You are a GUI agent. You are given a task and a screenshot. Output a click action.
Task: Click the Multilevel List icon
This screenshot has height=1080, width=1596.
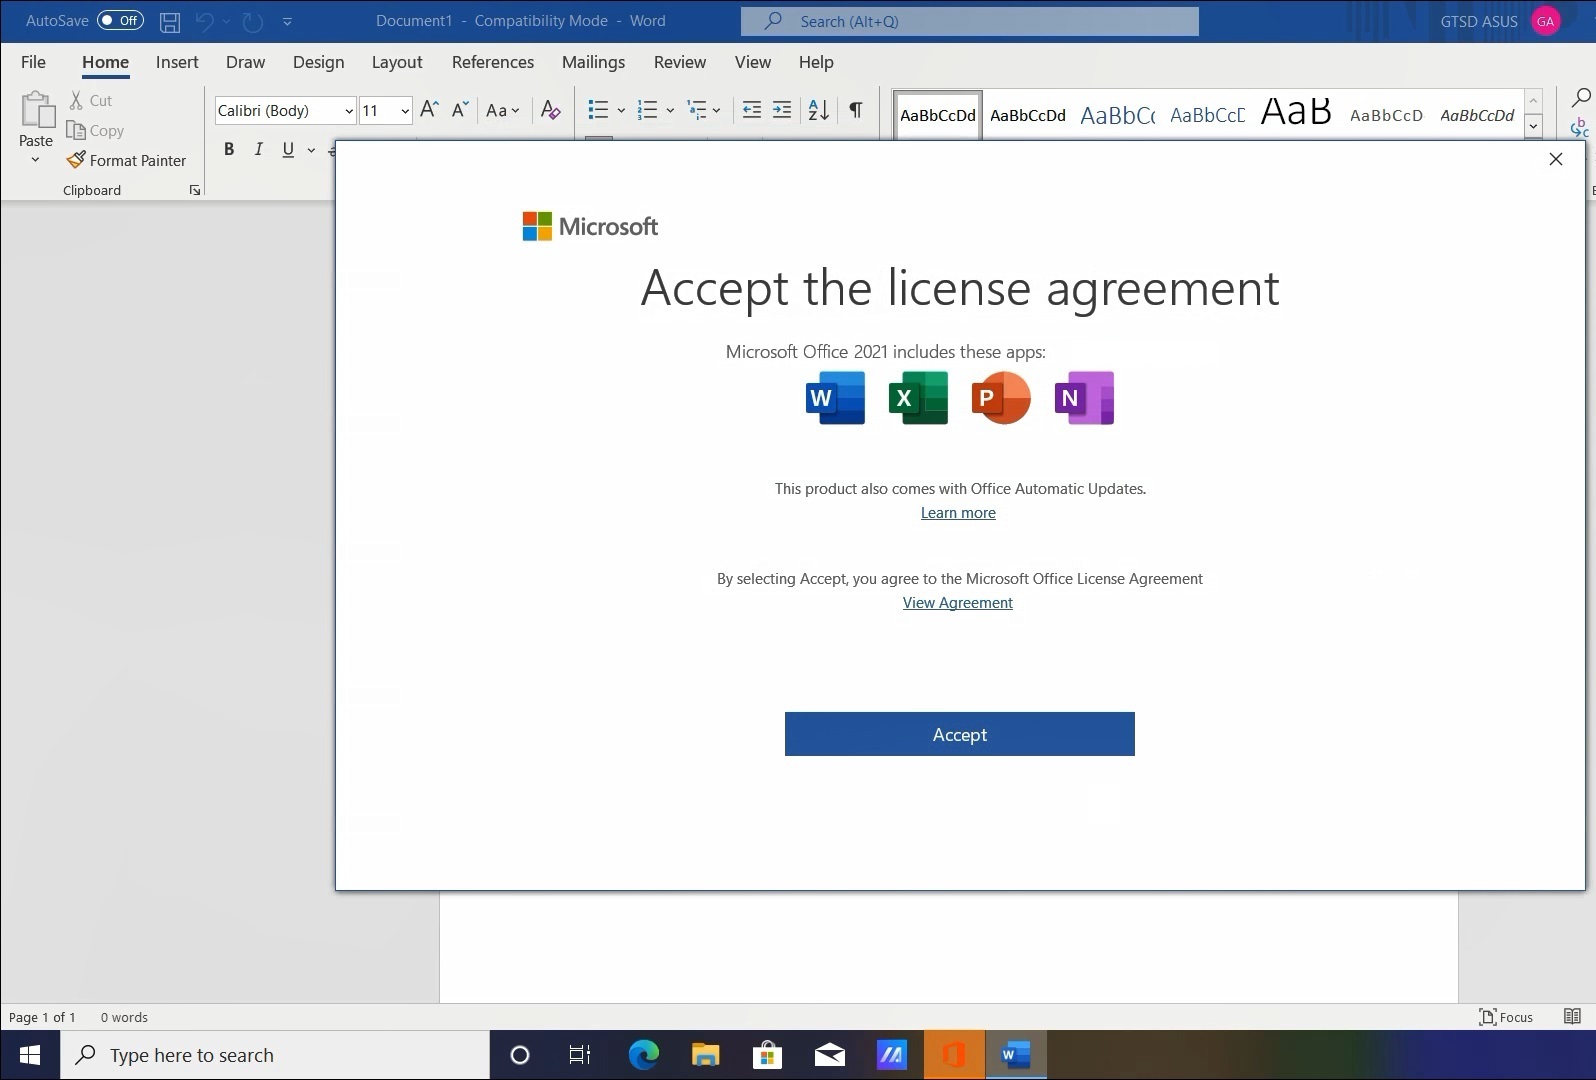click(697, 109)
